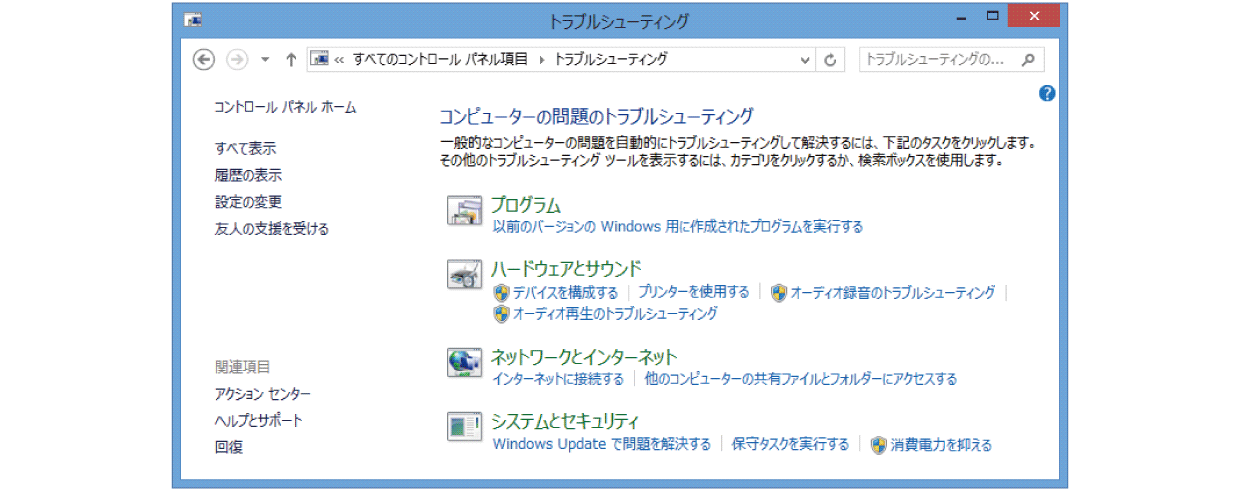The width and height of the screenshot is (1240, 490).
Task: Click the window system icon in title bar
Action: pyautogui.click(x=194, y=19)
